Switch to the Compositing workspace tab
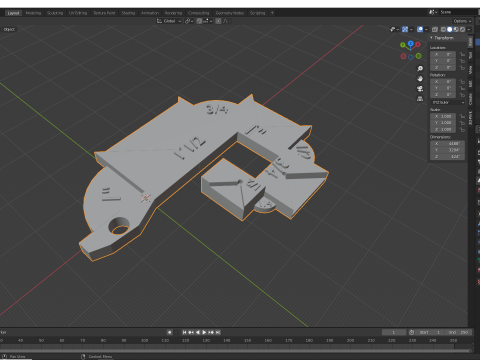Image resolution: width=480 pixels, height=360 pixels. 198,13
